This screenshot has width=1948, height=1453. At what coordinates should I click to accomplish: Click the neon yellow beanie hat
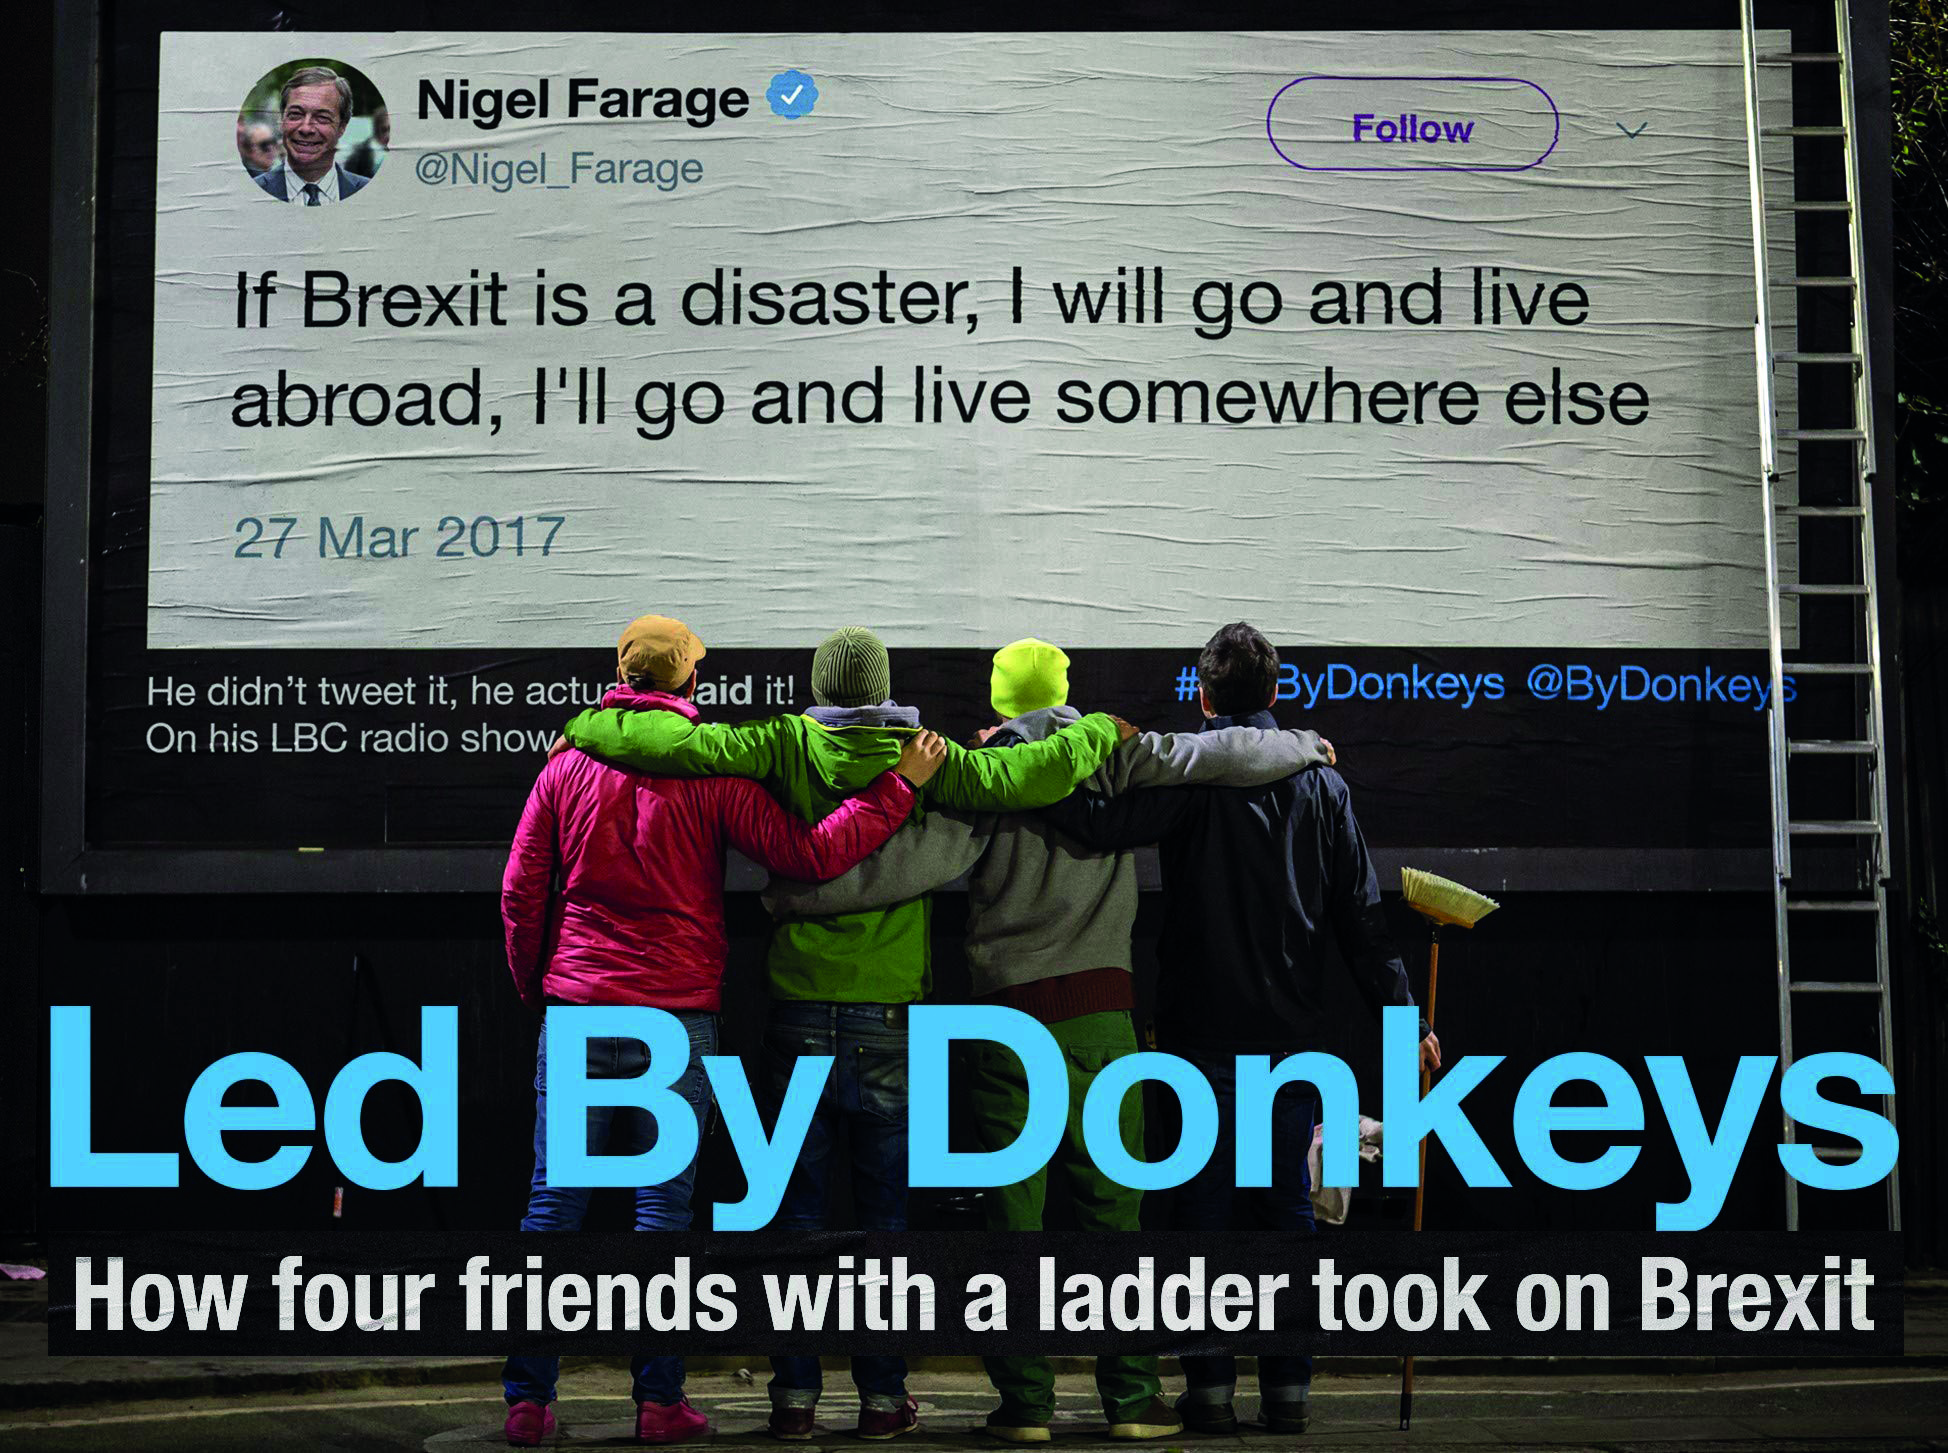pyautogui.click(x=1029, y=676)
